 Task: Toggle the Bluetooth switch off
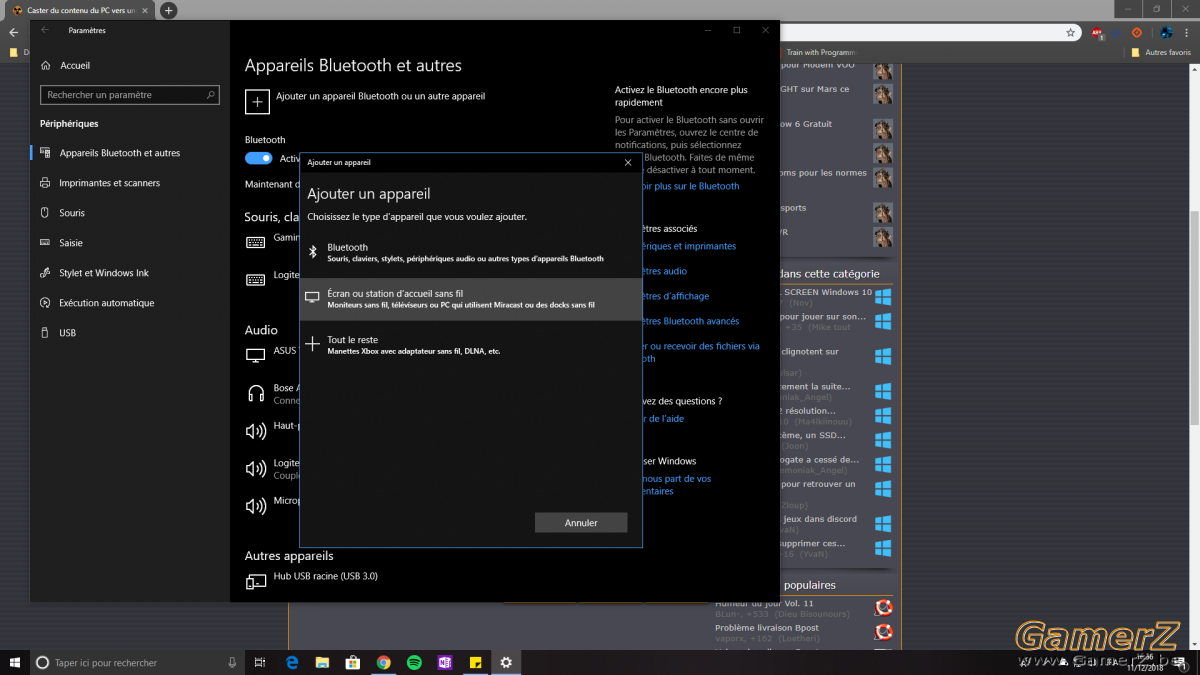pyautogui.click(x=258, y=158)
